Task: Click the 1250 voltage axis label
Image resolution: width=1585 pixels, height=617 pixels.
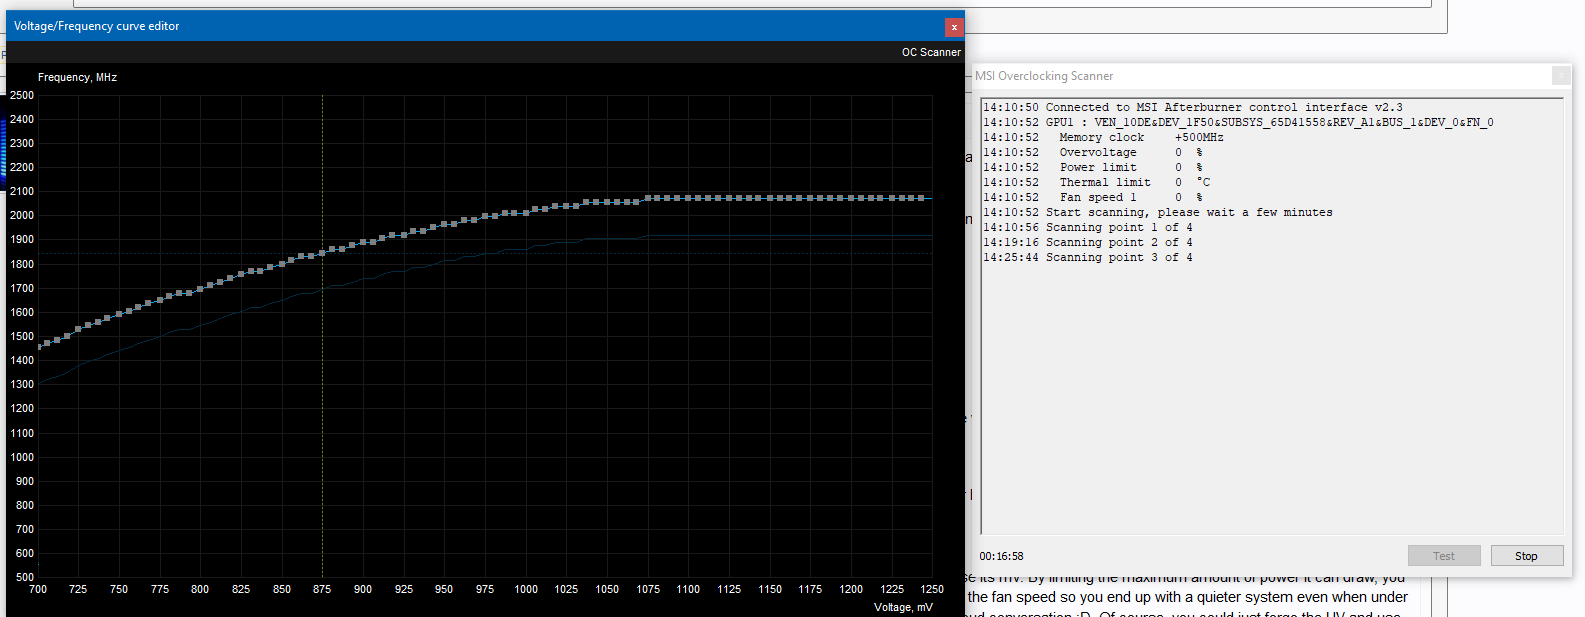Action: (932, 589)
